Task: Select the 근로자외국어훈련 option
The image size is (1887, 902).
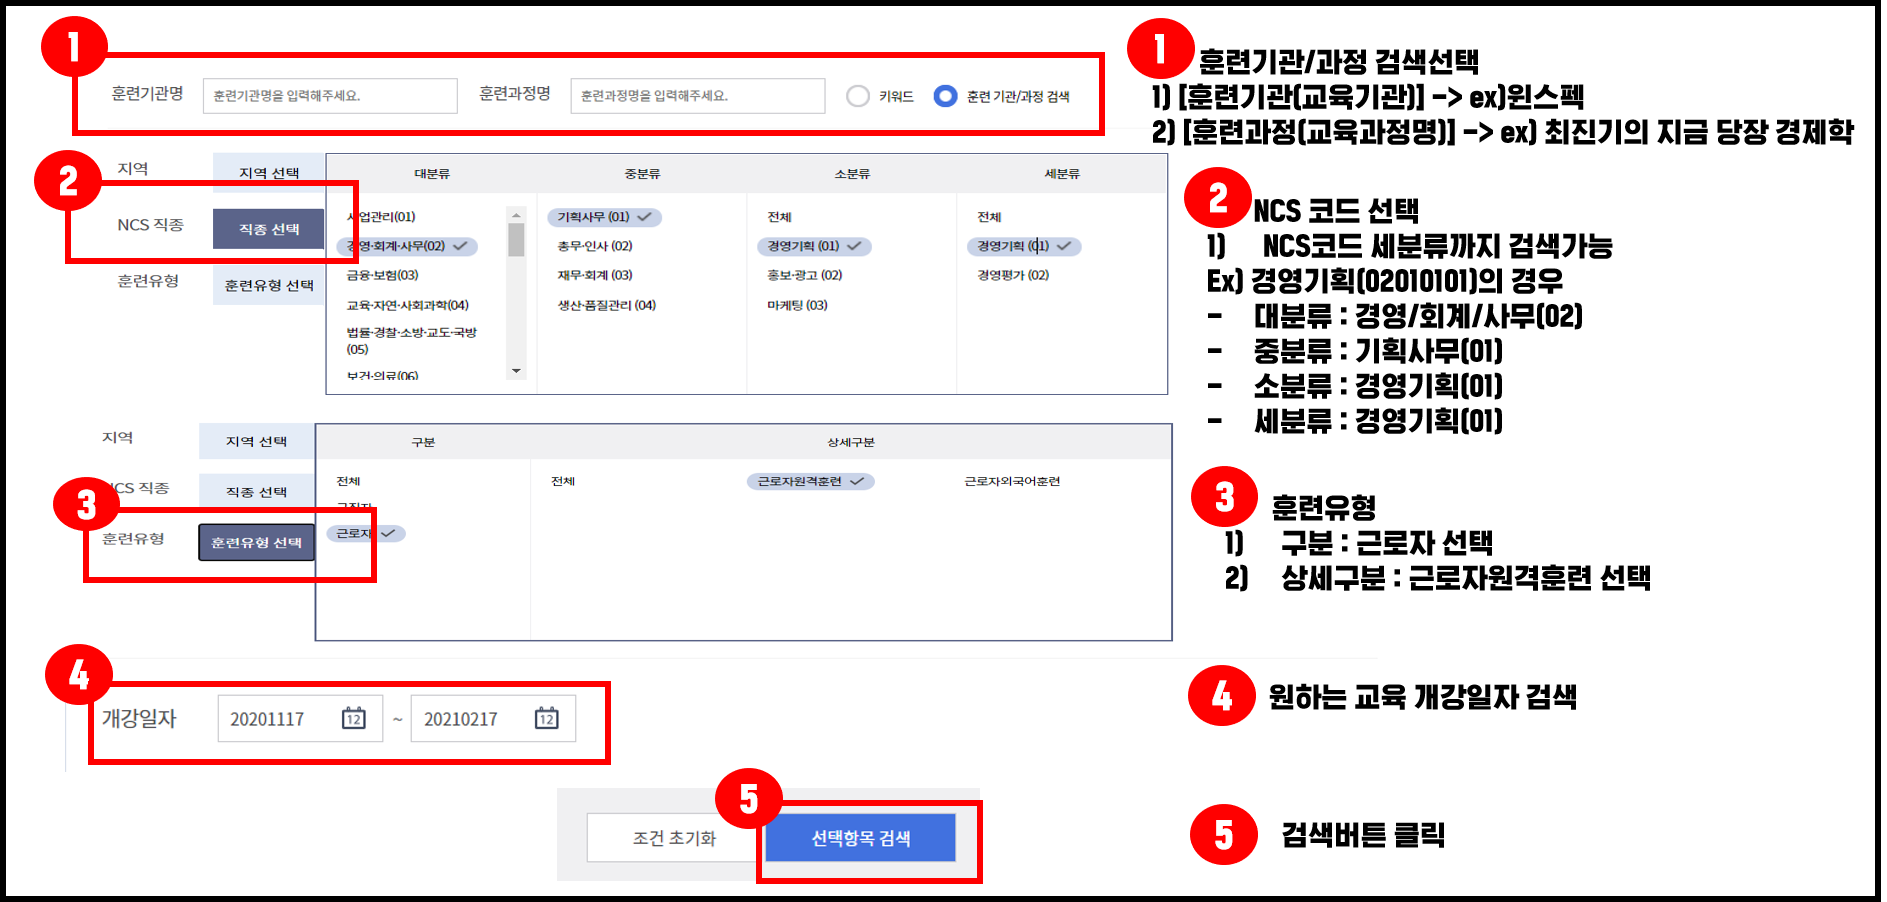Action: [x=1012, y=481]
